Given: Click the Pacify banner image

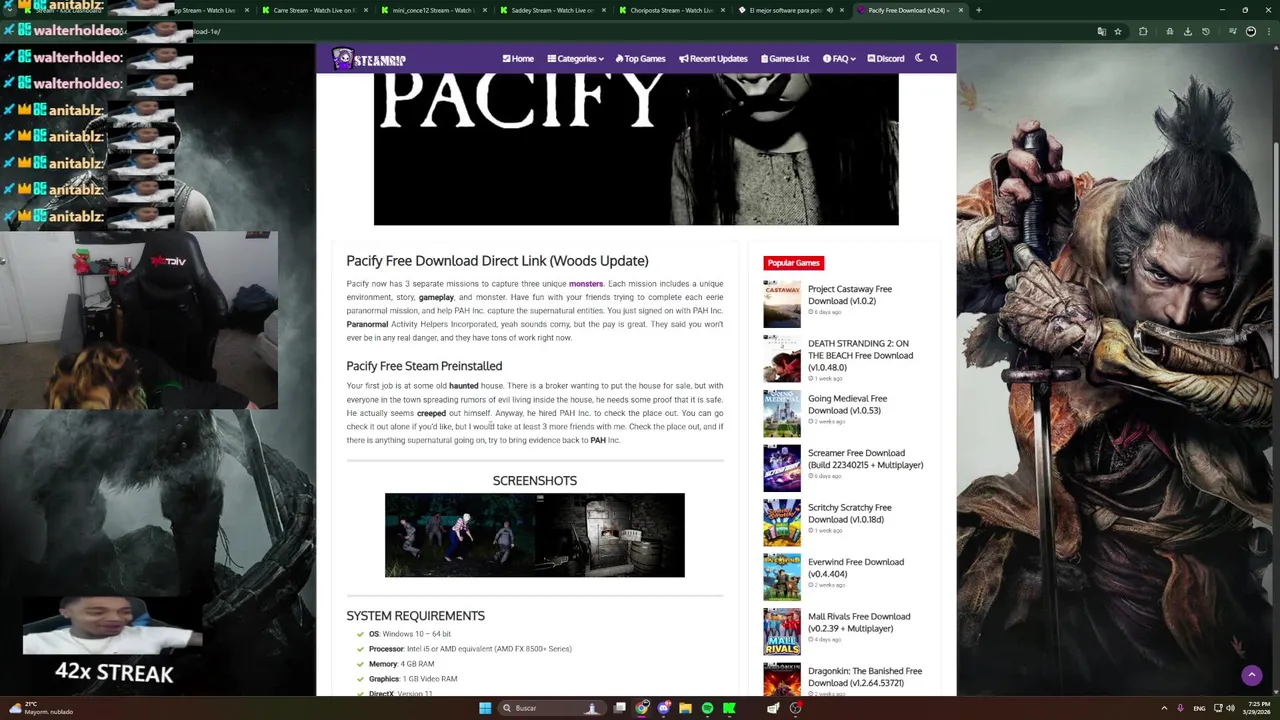Looking at the screenshot, I should [636, 149].
